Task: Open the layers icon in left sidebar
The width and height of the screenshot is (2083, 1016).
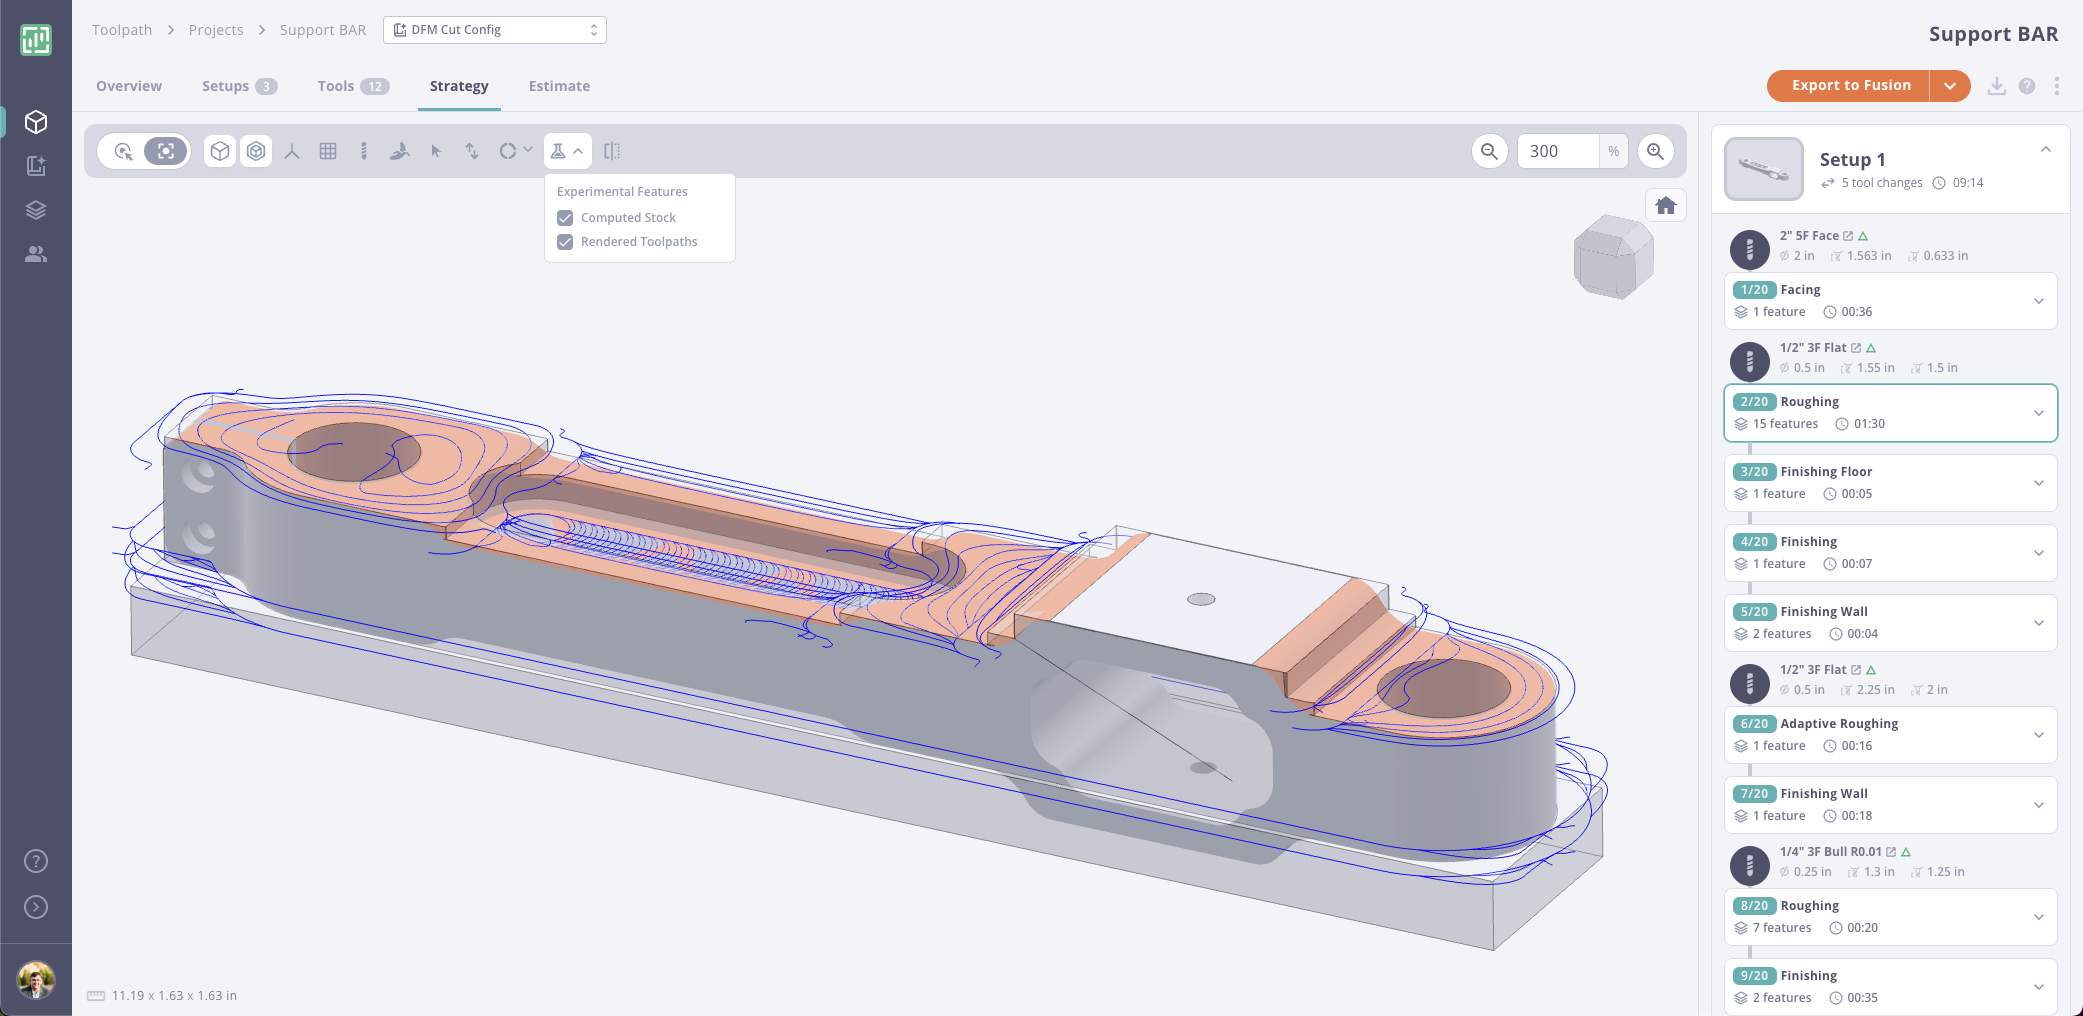Action: click(36, 210)
